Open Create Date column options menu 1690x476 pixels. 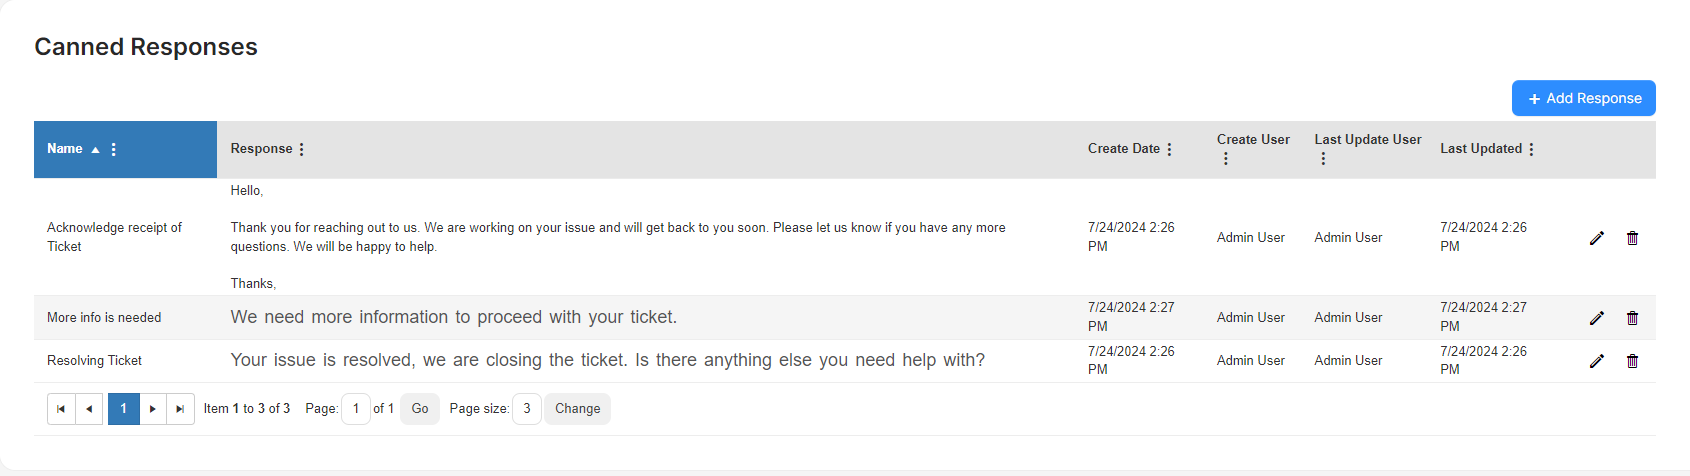click(x=1169, y=149)
